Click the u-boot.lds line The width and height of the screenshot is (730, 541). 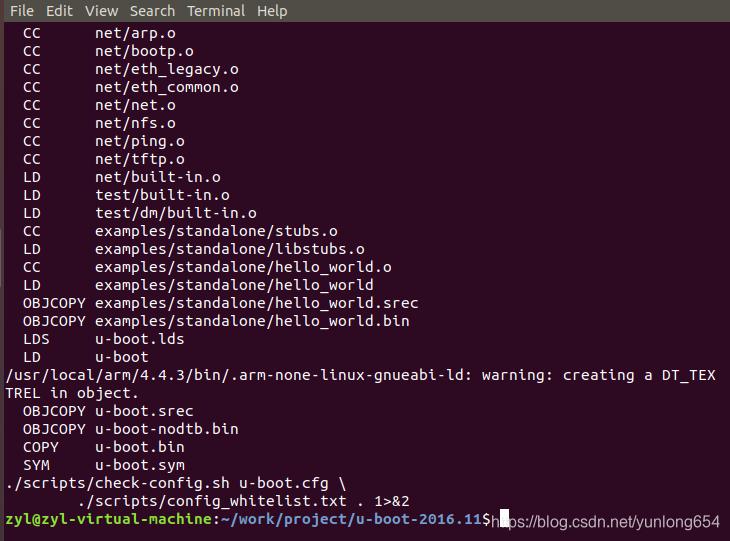coord(104,339)
